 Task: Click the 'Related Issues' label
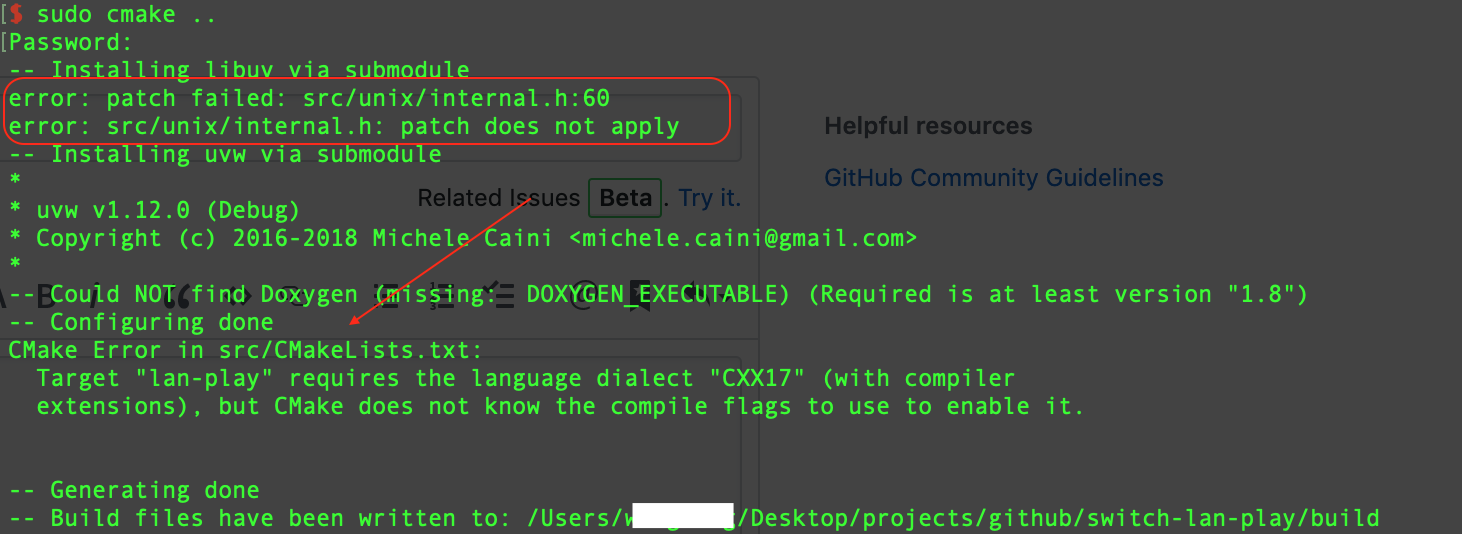point(498,198)
